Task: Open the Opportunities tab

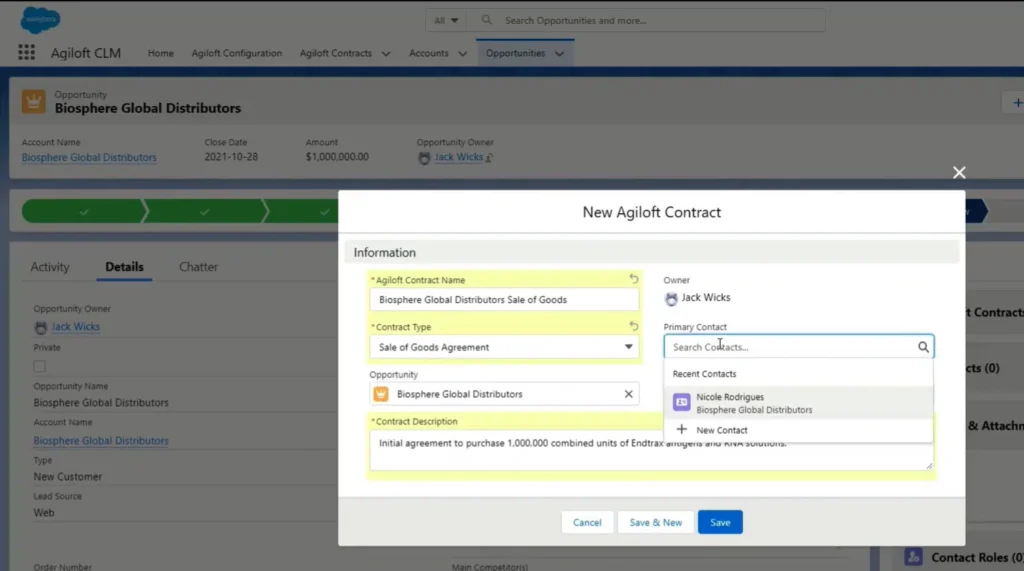Action: point(515,53)
